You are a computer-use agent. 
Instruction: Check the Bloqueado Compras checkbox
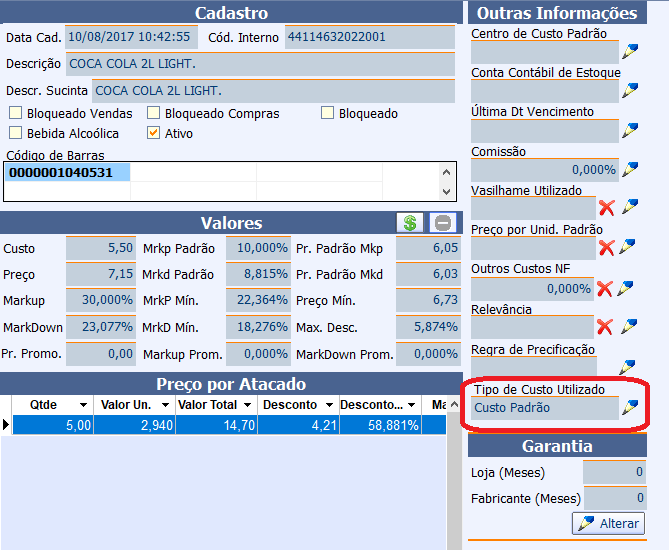click(153, 114)
